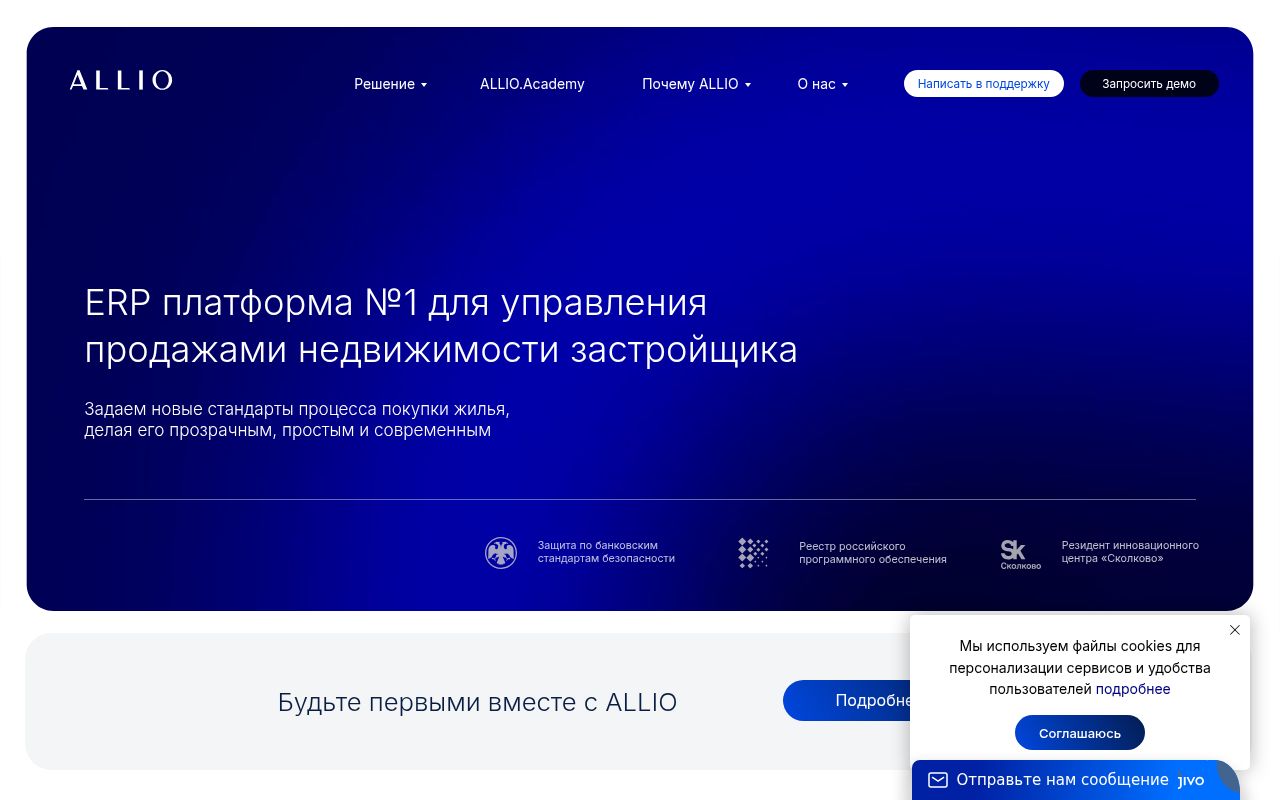Click the Russian software registry dotted icon
The width and height of the screenshot is (1280, 800).
[753, 553]
